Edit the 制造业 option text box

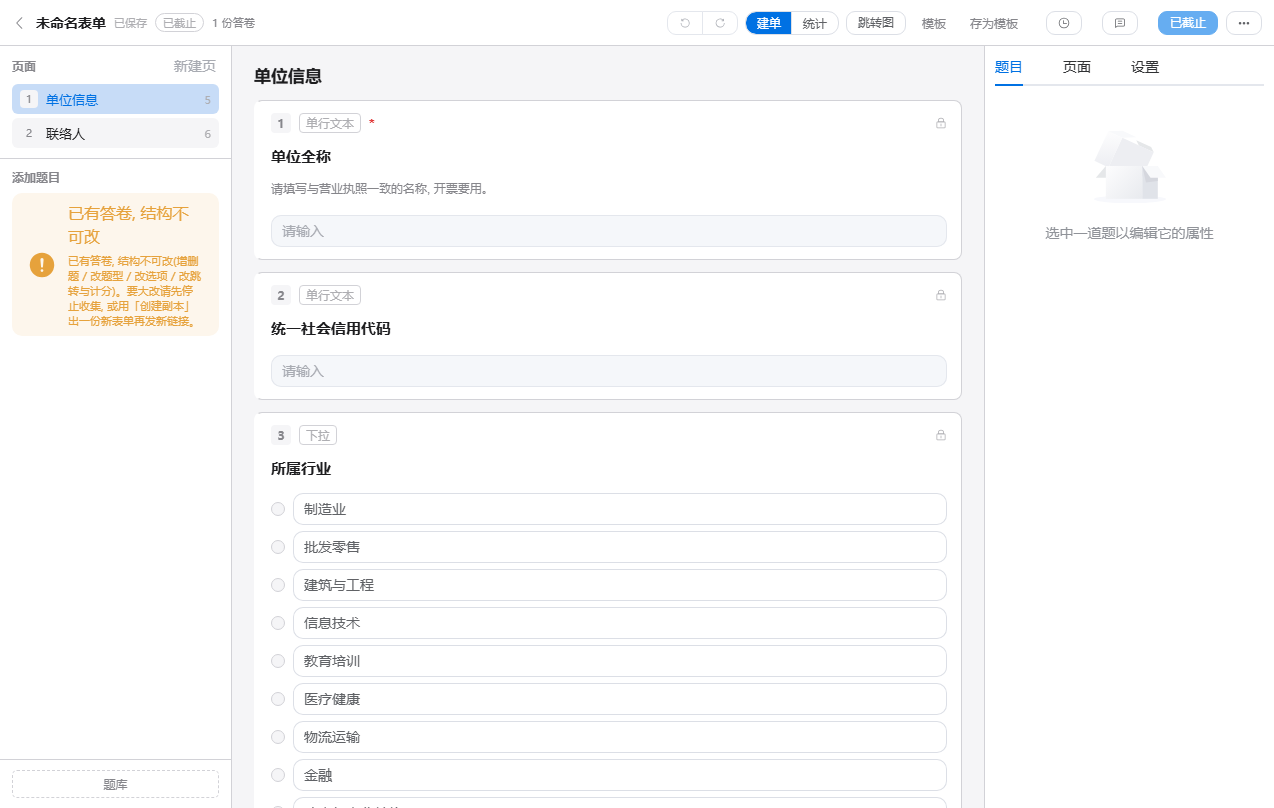pyautogui.click(x=620, y=509)
